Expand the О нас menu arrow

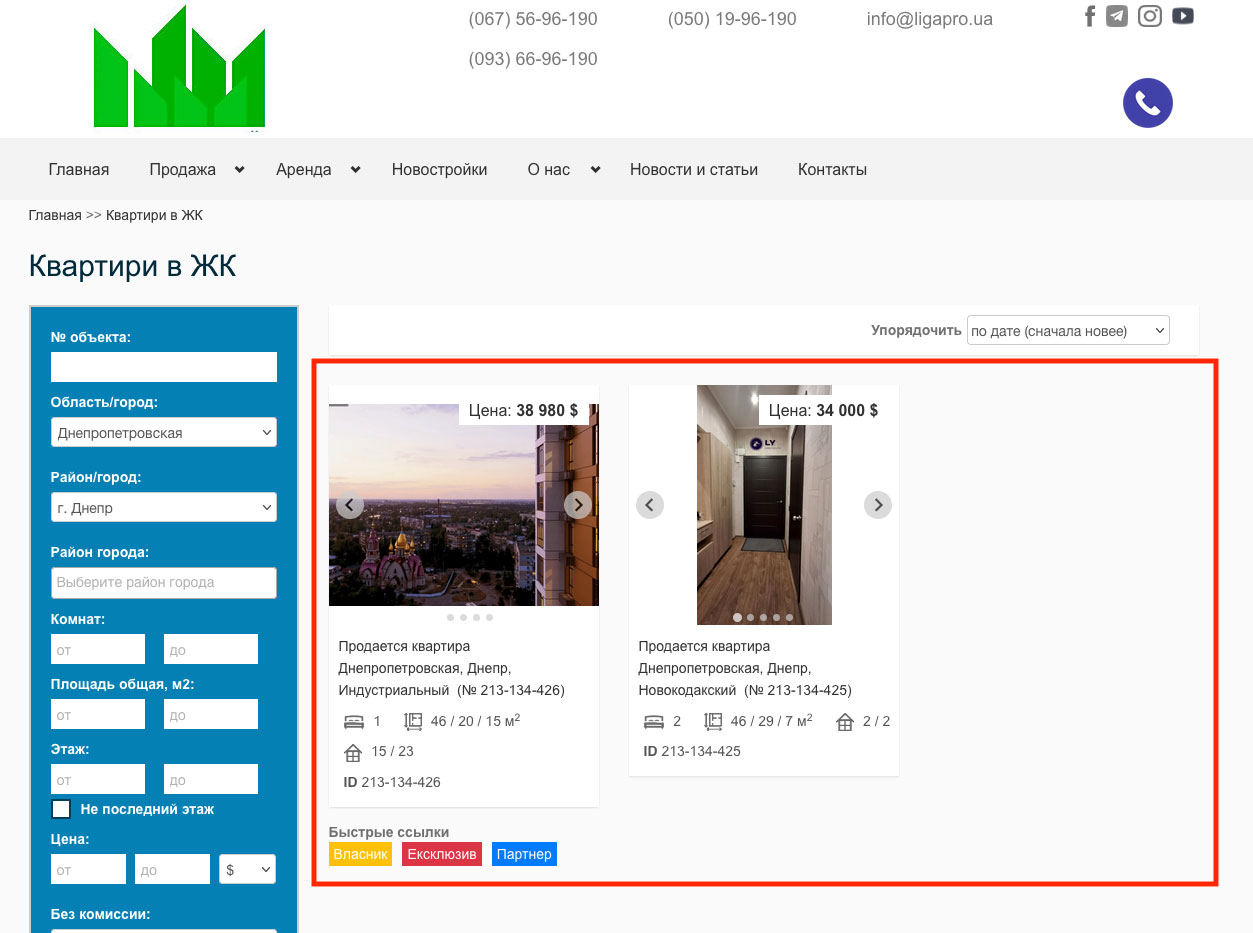[x=595, y=170]
